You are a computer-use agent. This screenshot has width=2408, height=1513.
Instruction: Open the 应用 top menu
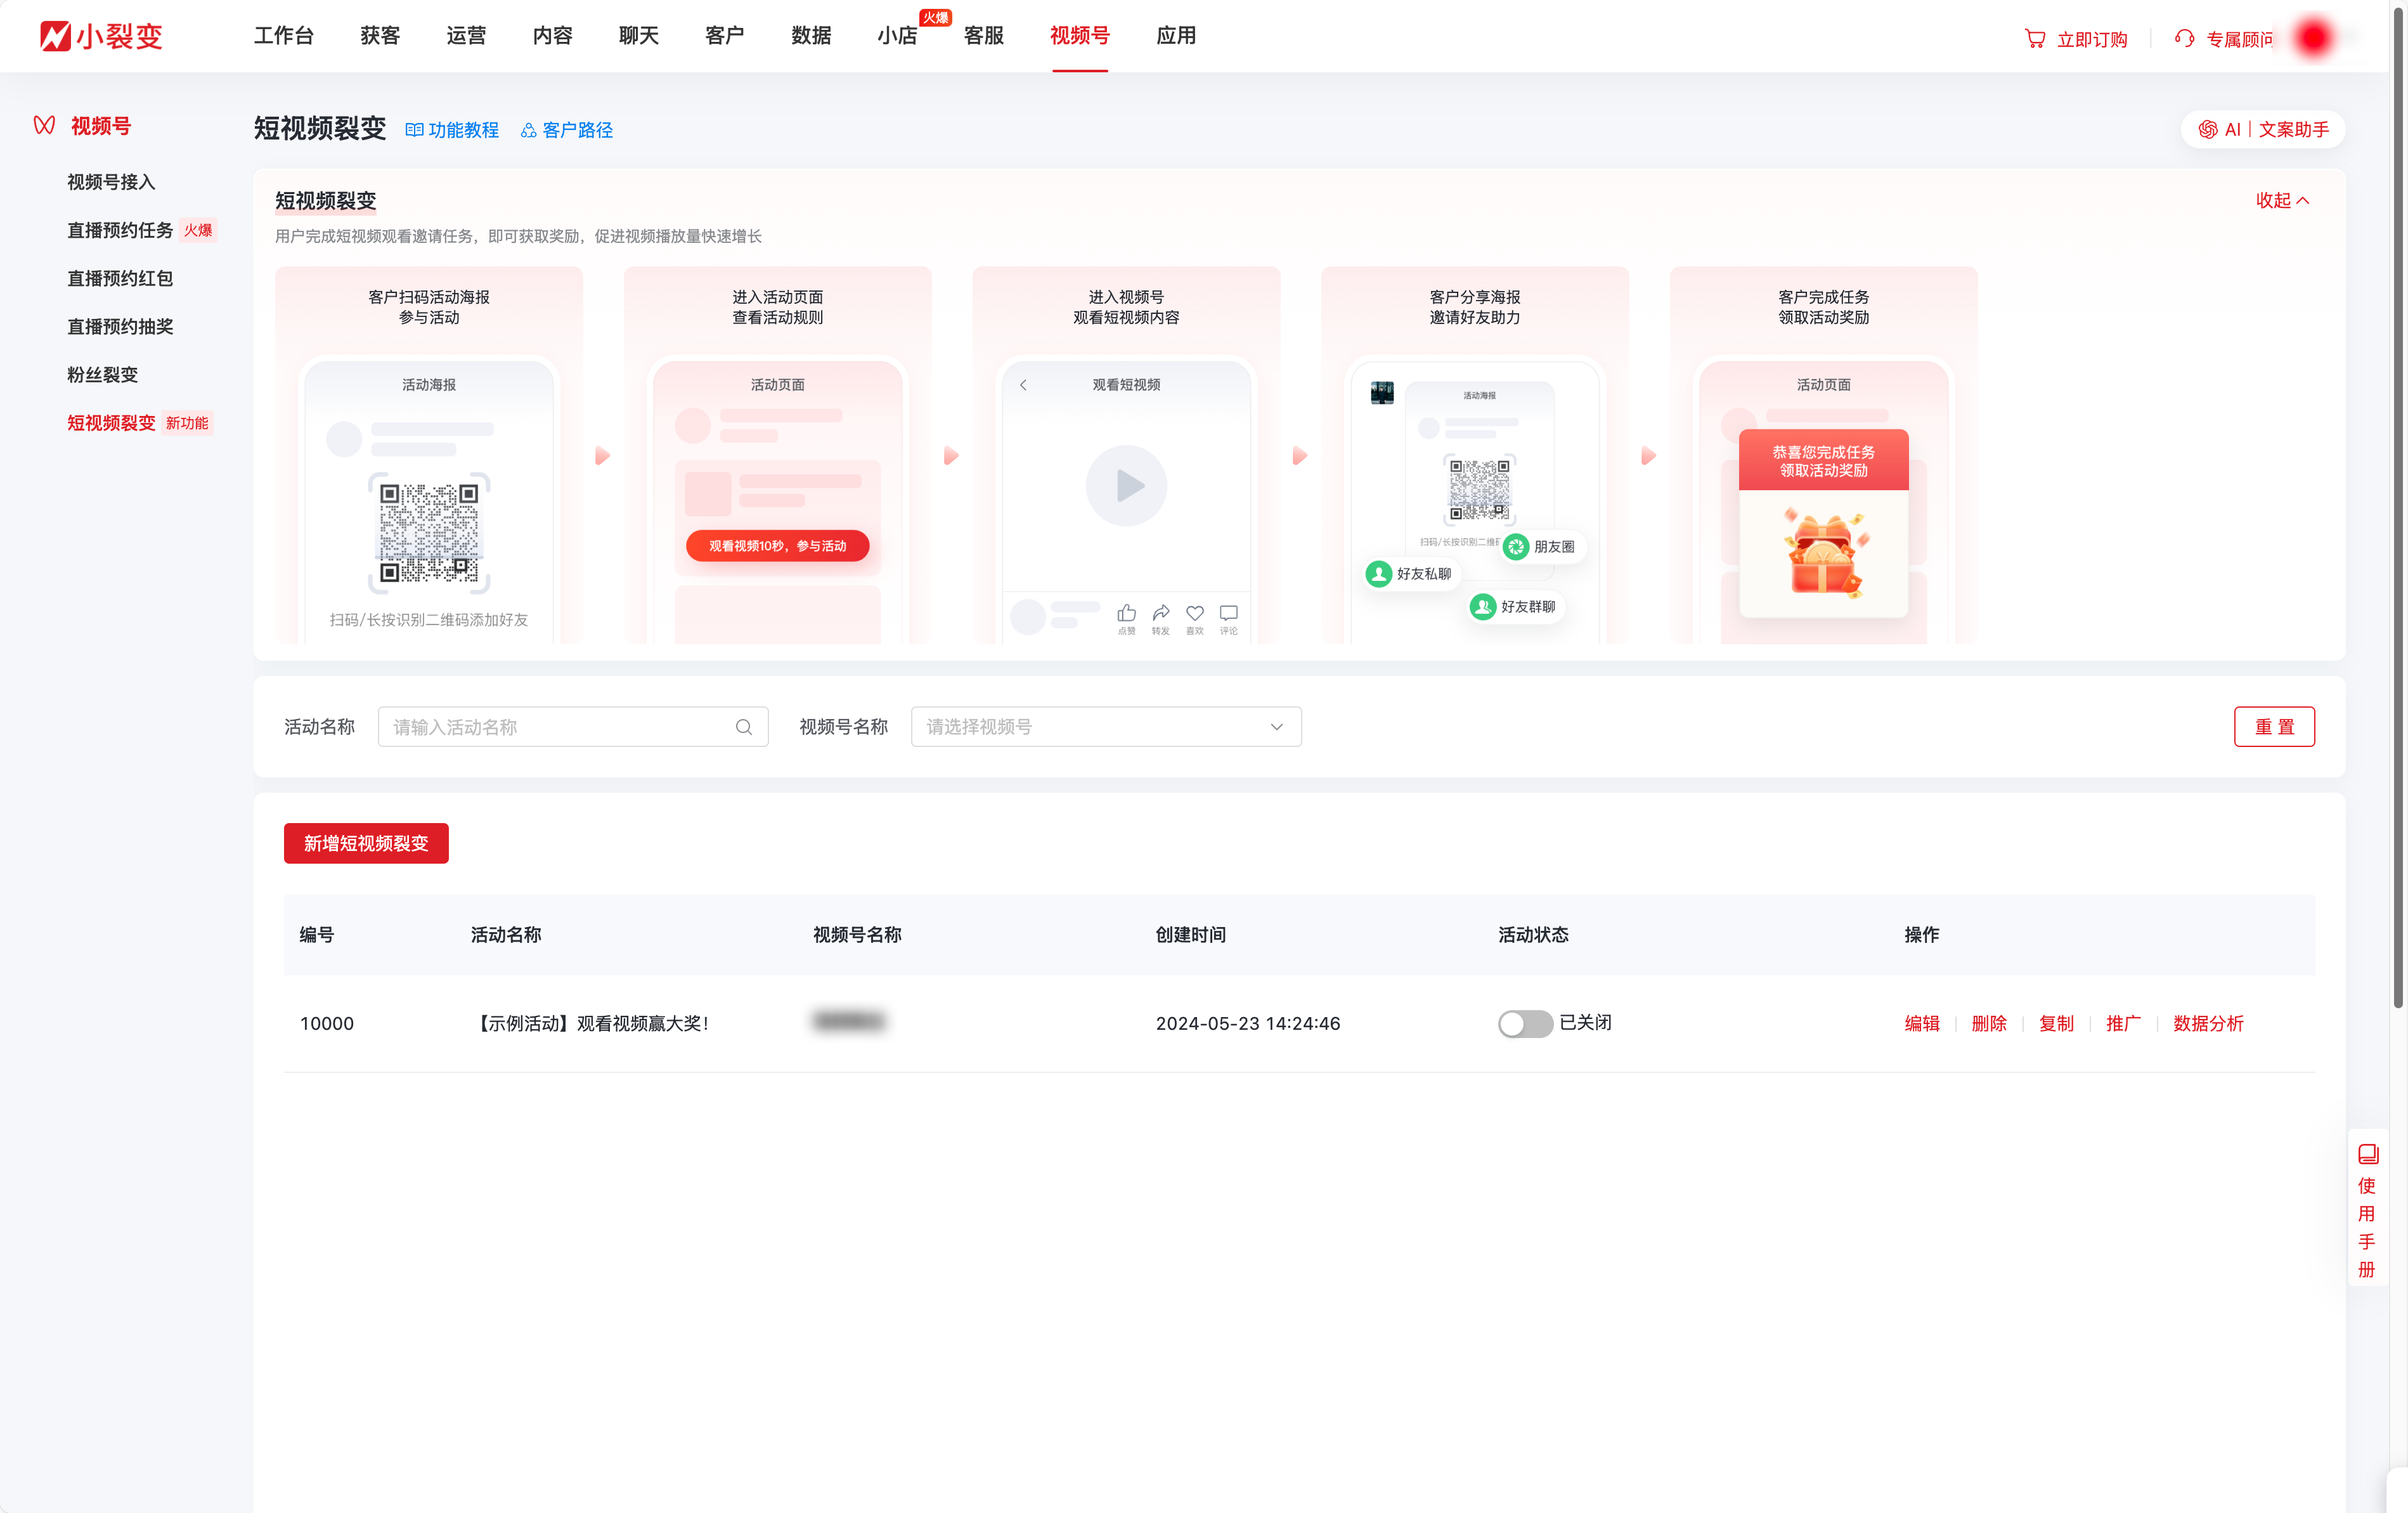[1176, 36]
